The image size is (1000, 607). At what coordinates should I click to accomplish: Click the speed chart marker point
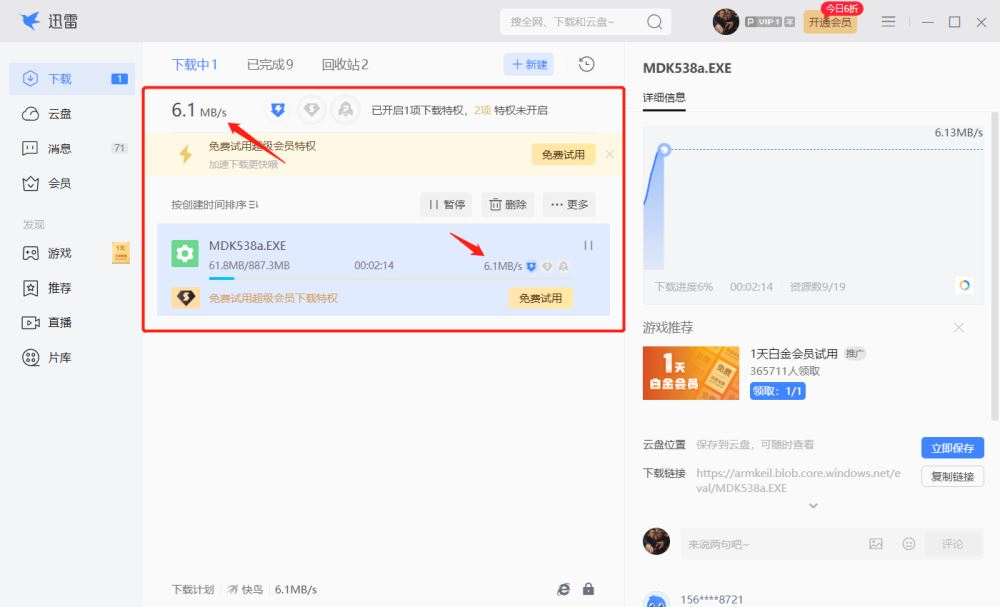[x=664, y=149]
